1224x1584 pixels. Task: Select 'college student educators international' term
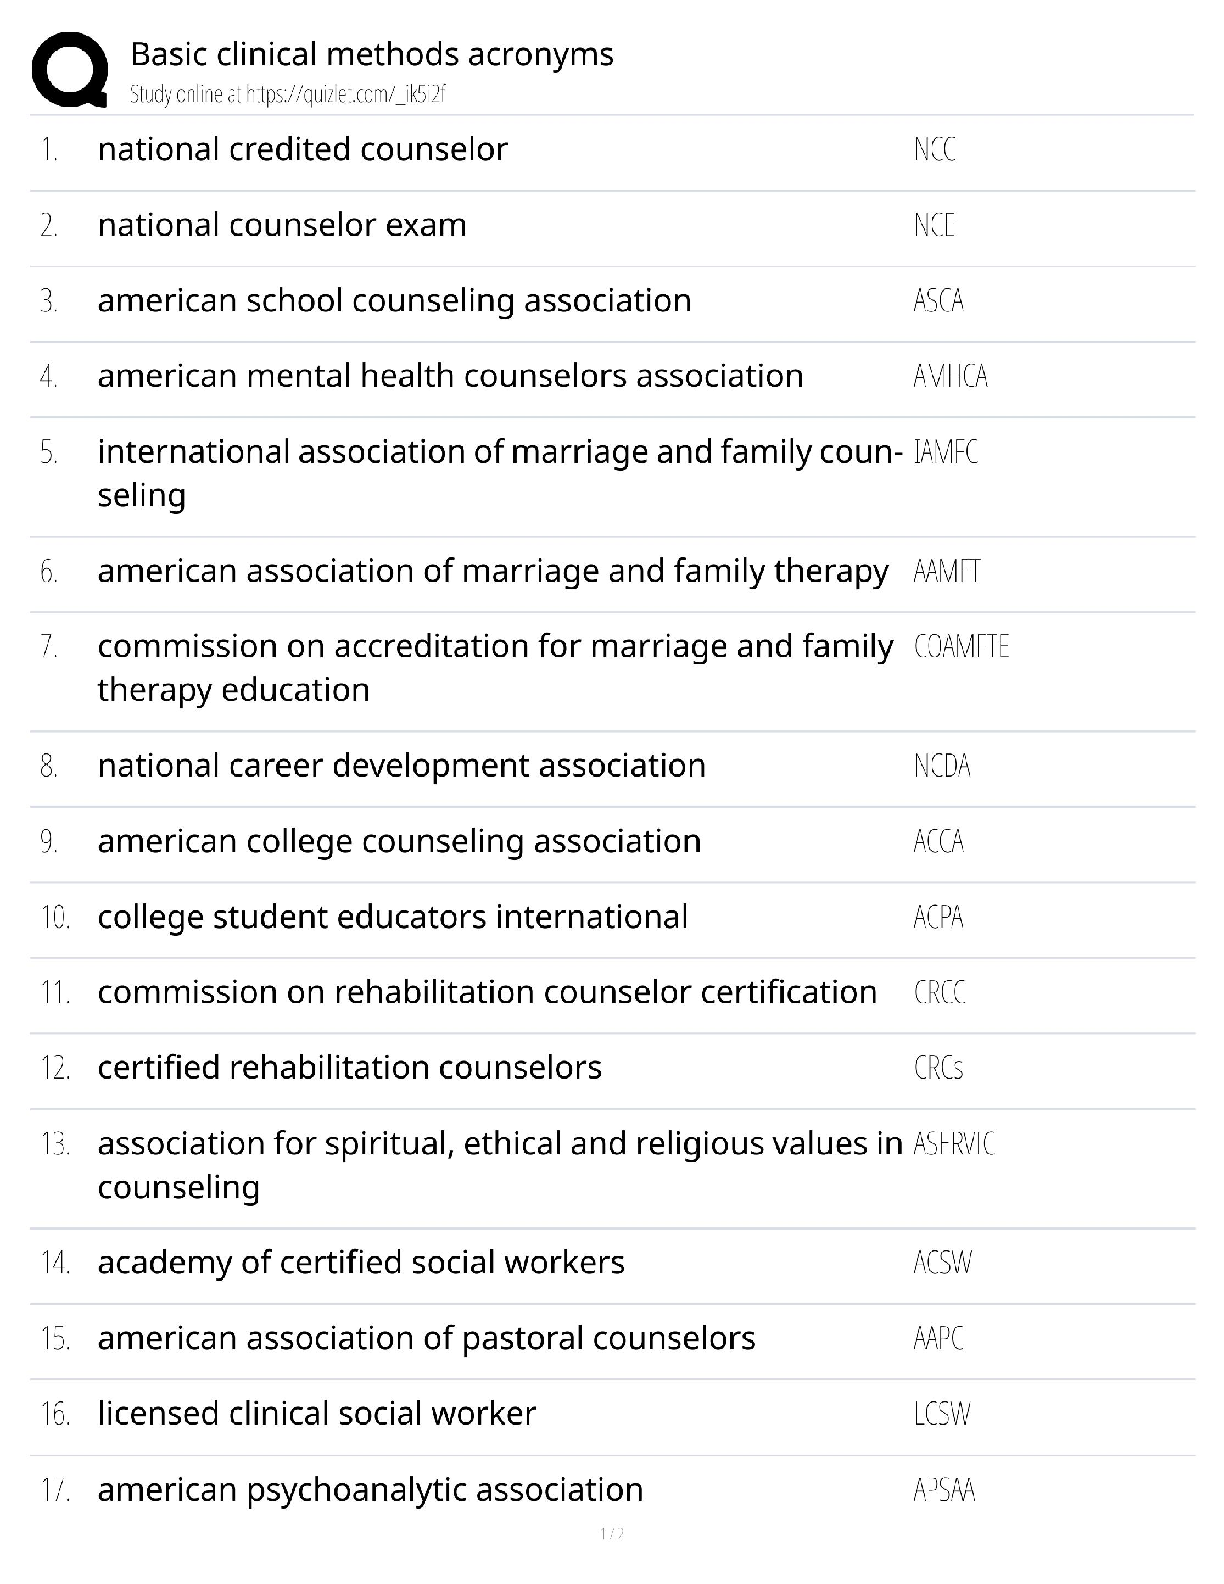click(392, 917)
